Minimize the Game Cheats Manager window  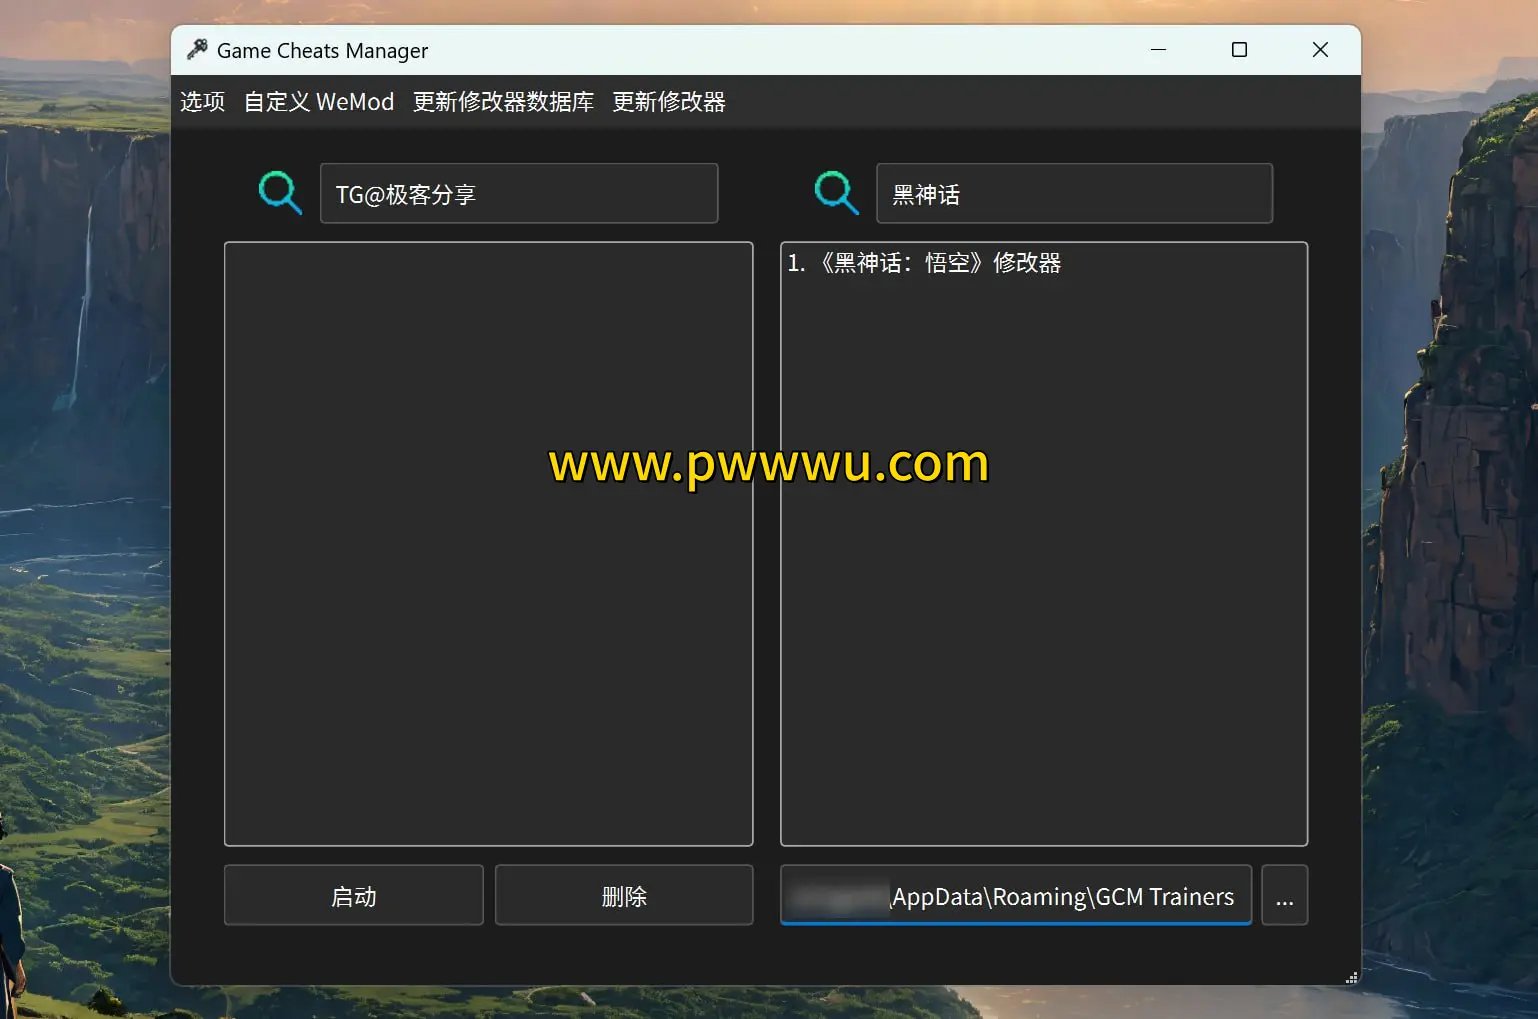1158,50
